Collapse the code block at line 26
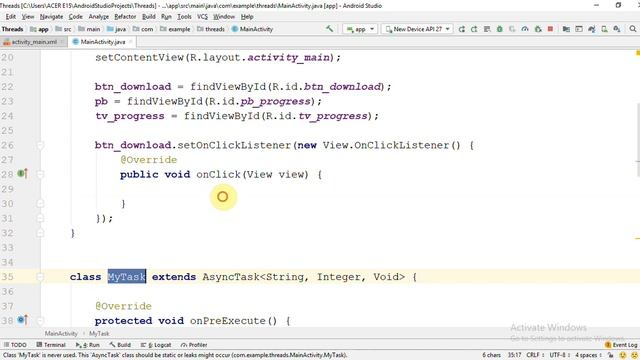The image size is (640, 360). click(40, 145)
